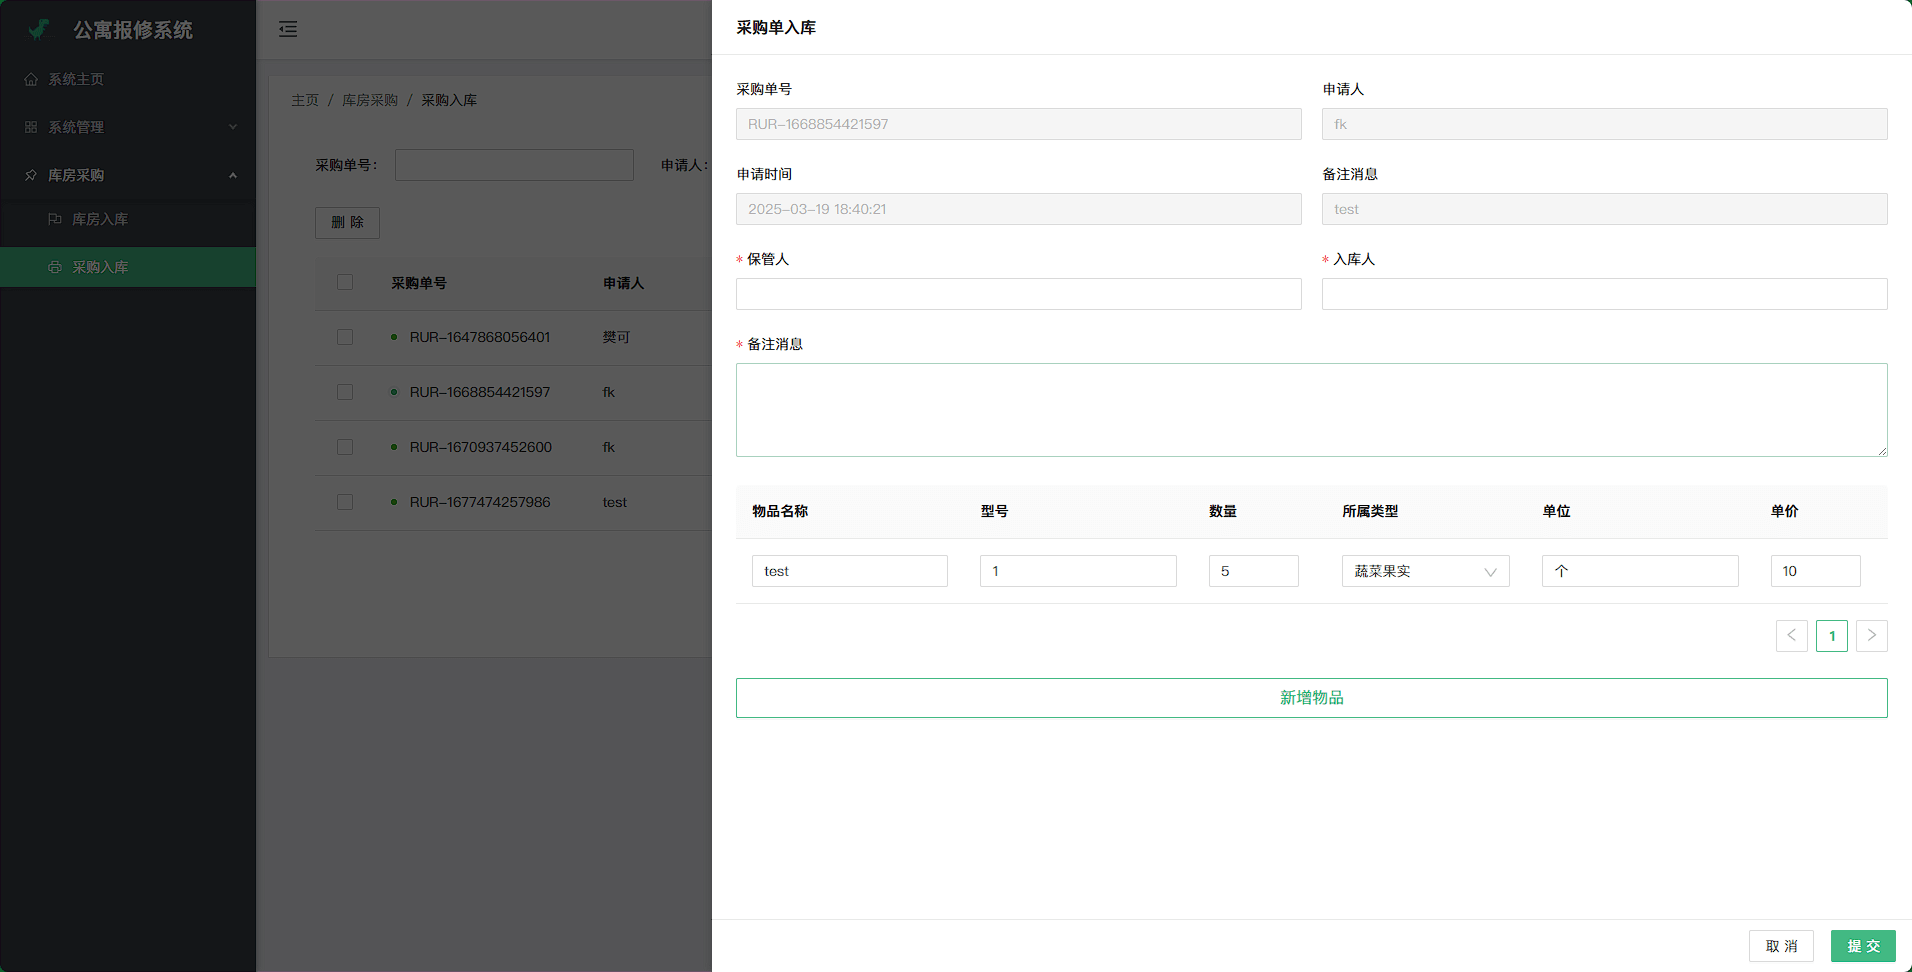
Task: Collapse the 库房采购 submenu chevron
Action: coord(233,175)
